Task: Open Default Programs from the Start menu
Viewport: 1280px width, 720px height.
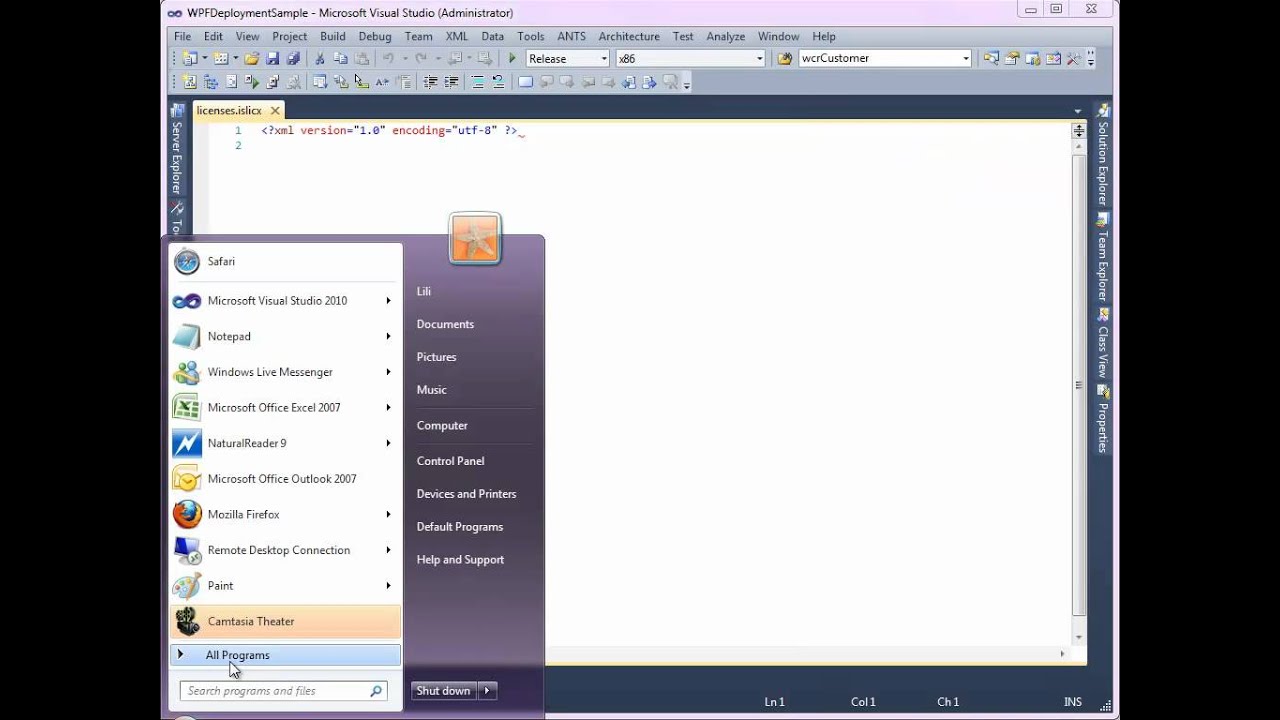Action: (460, 527)
